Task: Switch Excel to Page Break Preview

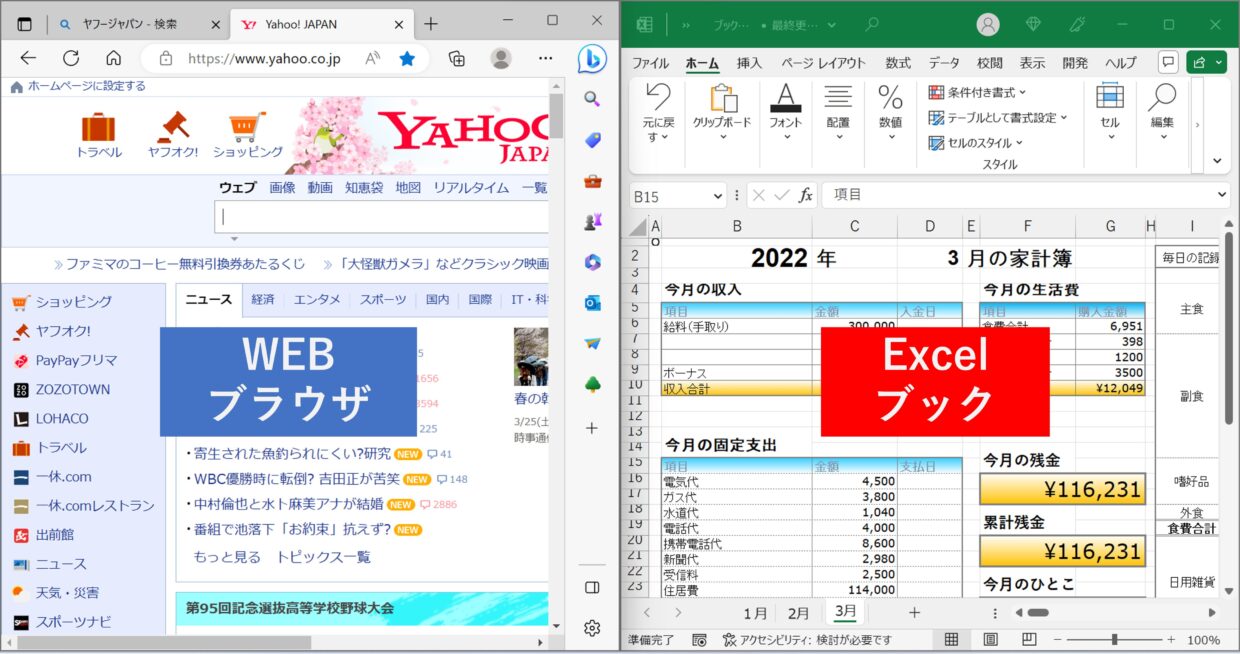Action: tap(1029, 640)
